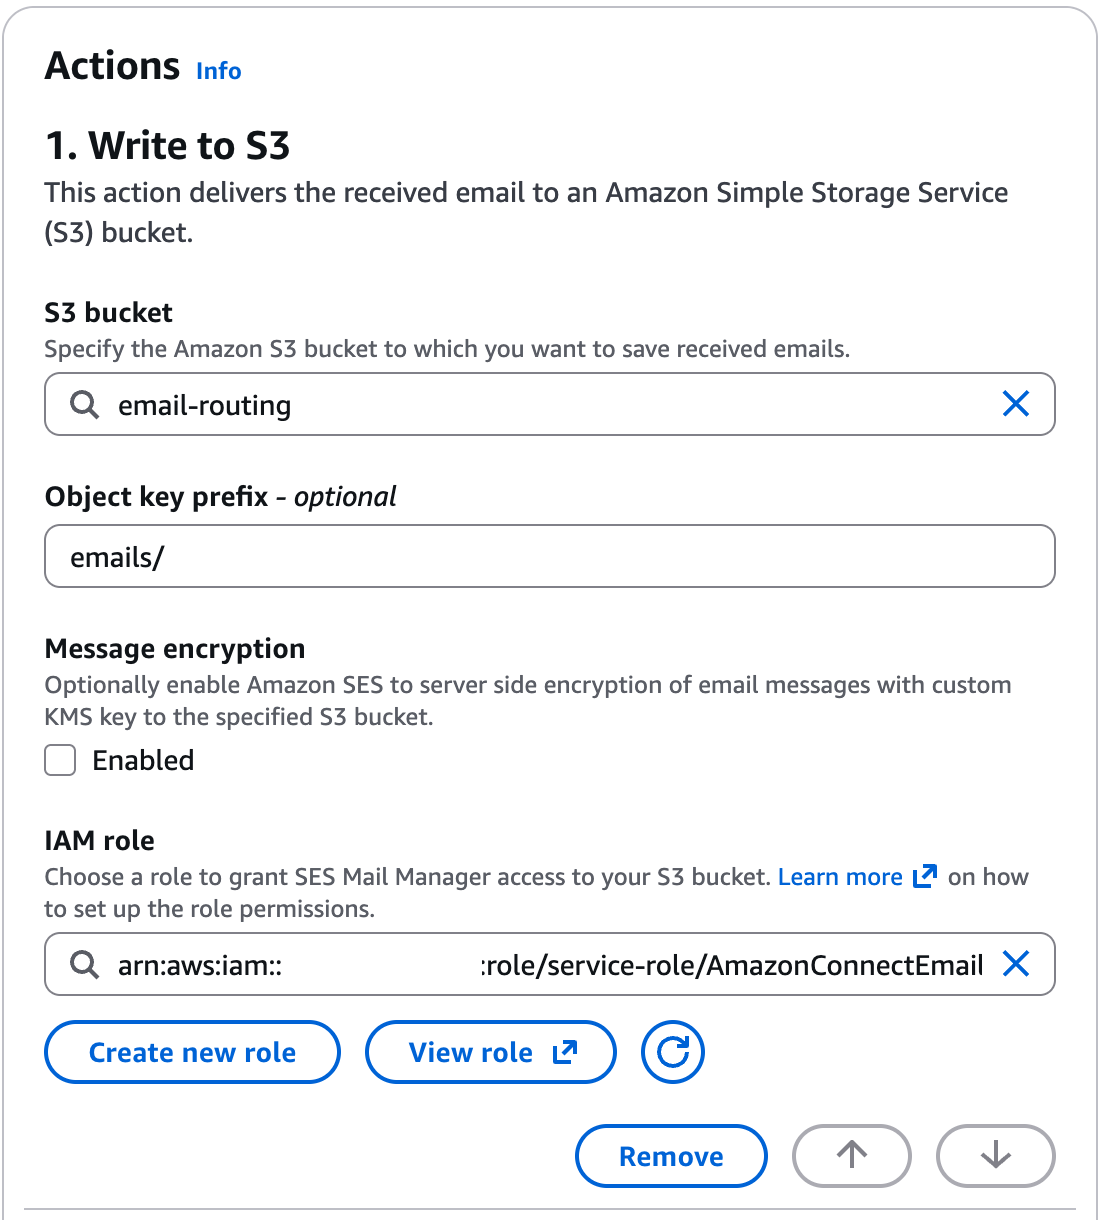Click the S3 bucket search magnifier icon
The width and height of the screenshot is (1110, 1220).
coord(85,405)
